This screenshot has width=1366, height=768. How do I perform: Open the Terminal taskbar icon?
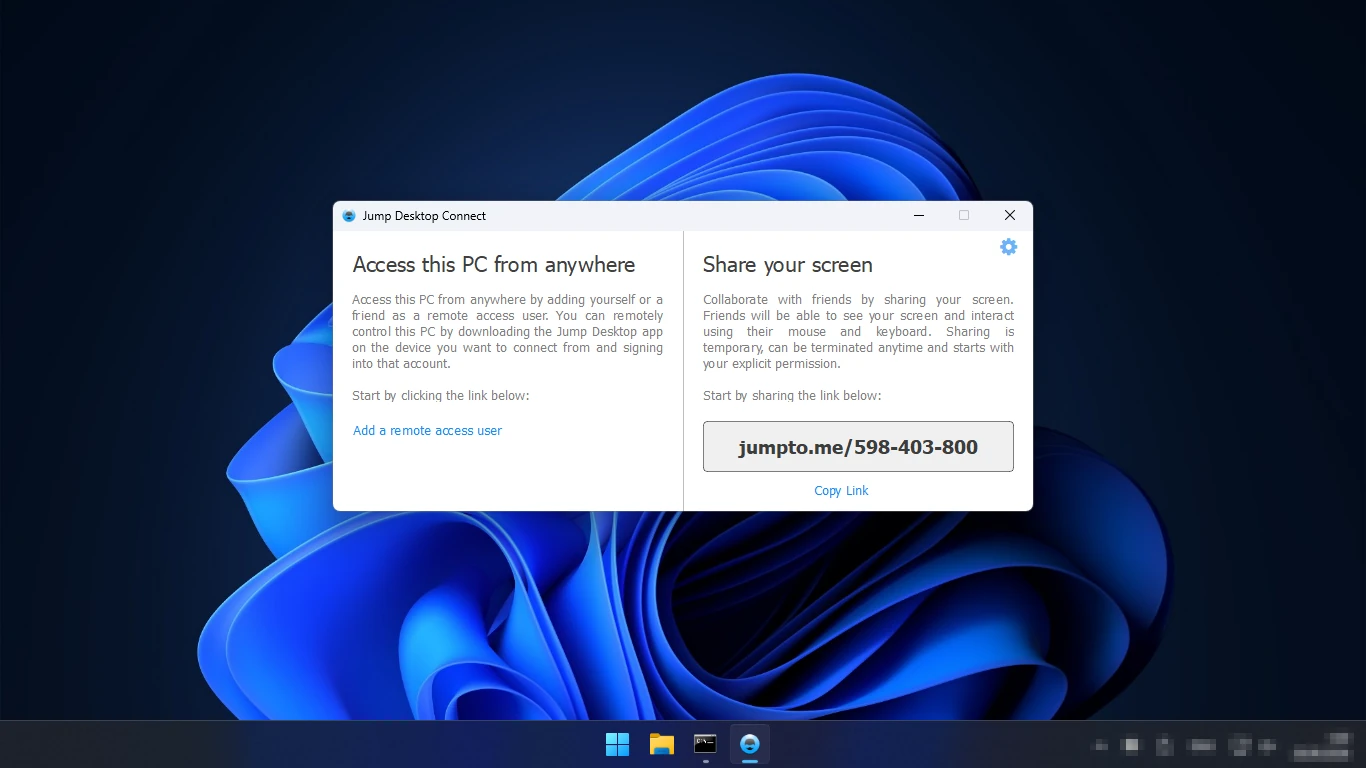705,744
